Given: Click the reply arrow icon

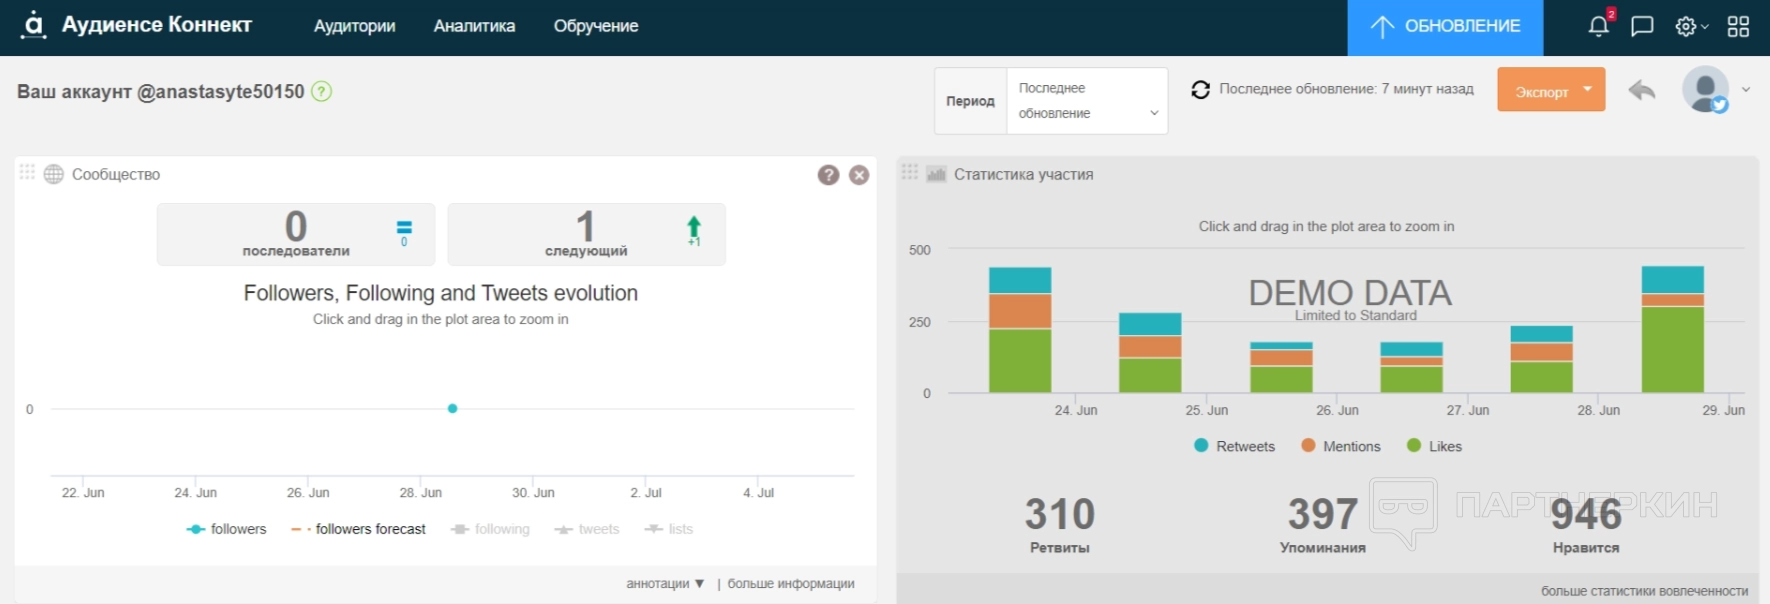Looking at the screenshot, I should [1641, 91].
